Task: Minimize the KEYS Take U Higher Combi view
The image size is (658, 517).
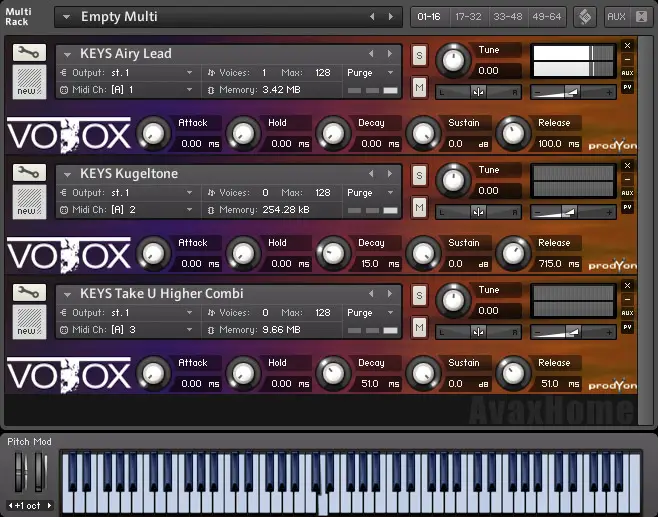Action: (x=627, y=299)
